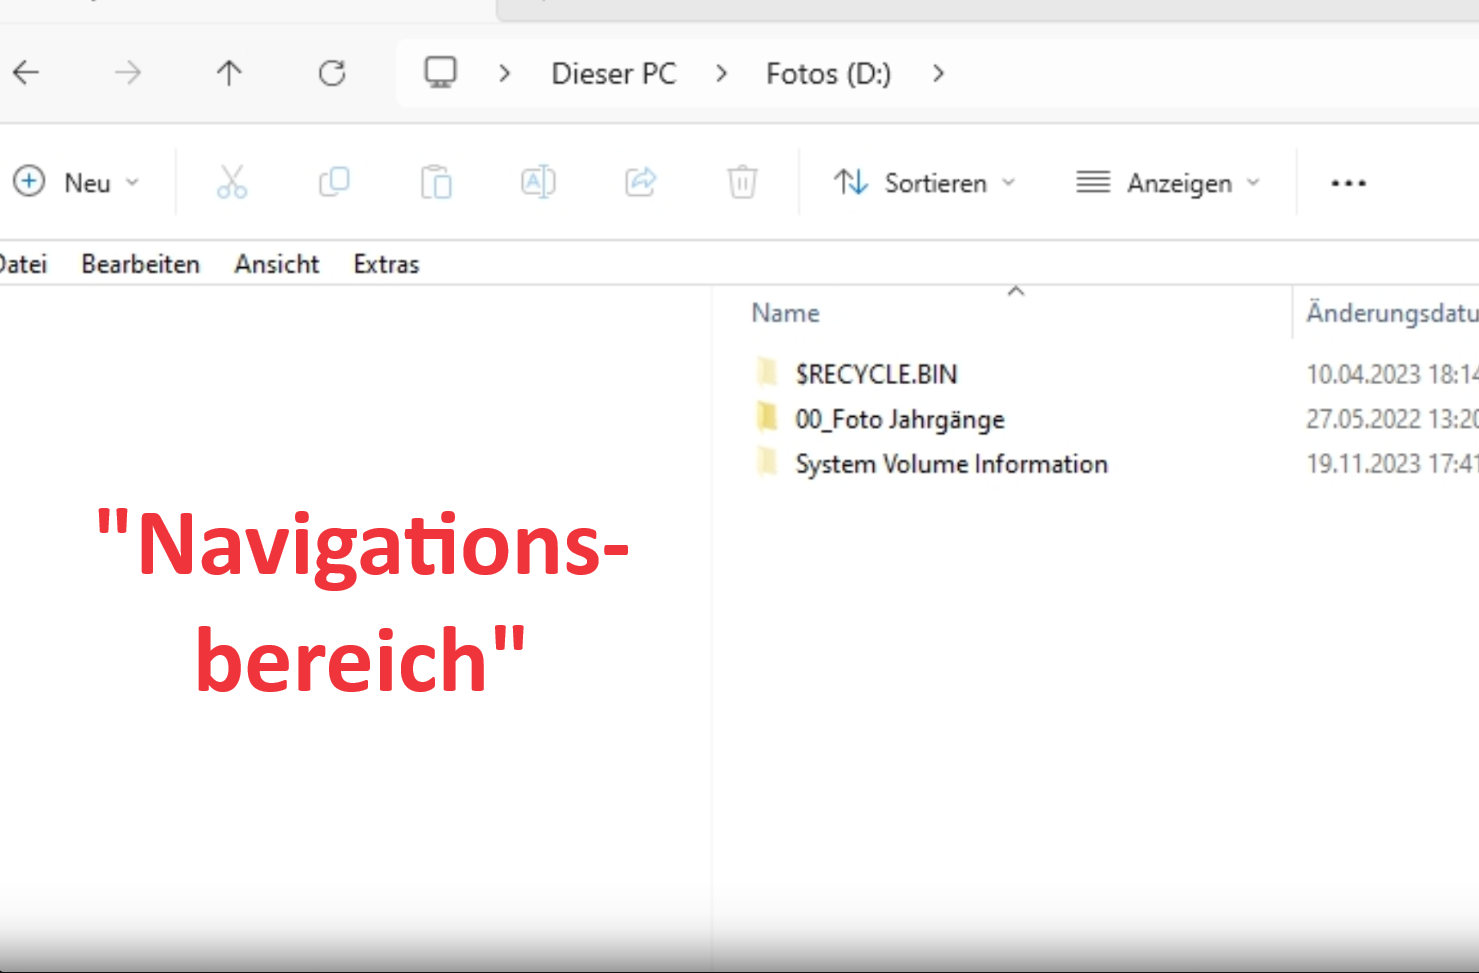Click the date 10.04.2023 of $RECYCLE.BIN
Screen dimensions: 1479x973
tap(1392, 374)
